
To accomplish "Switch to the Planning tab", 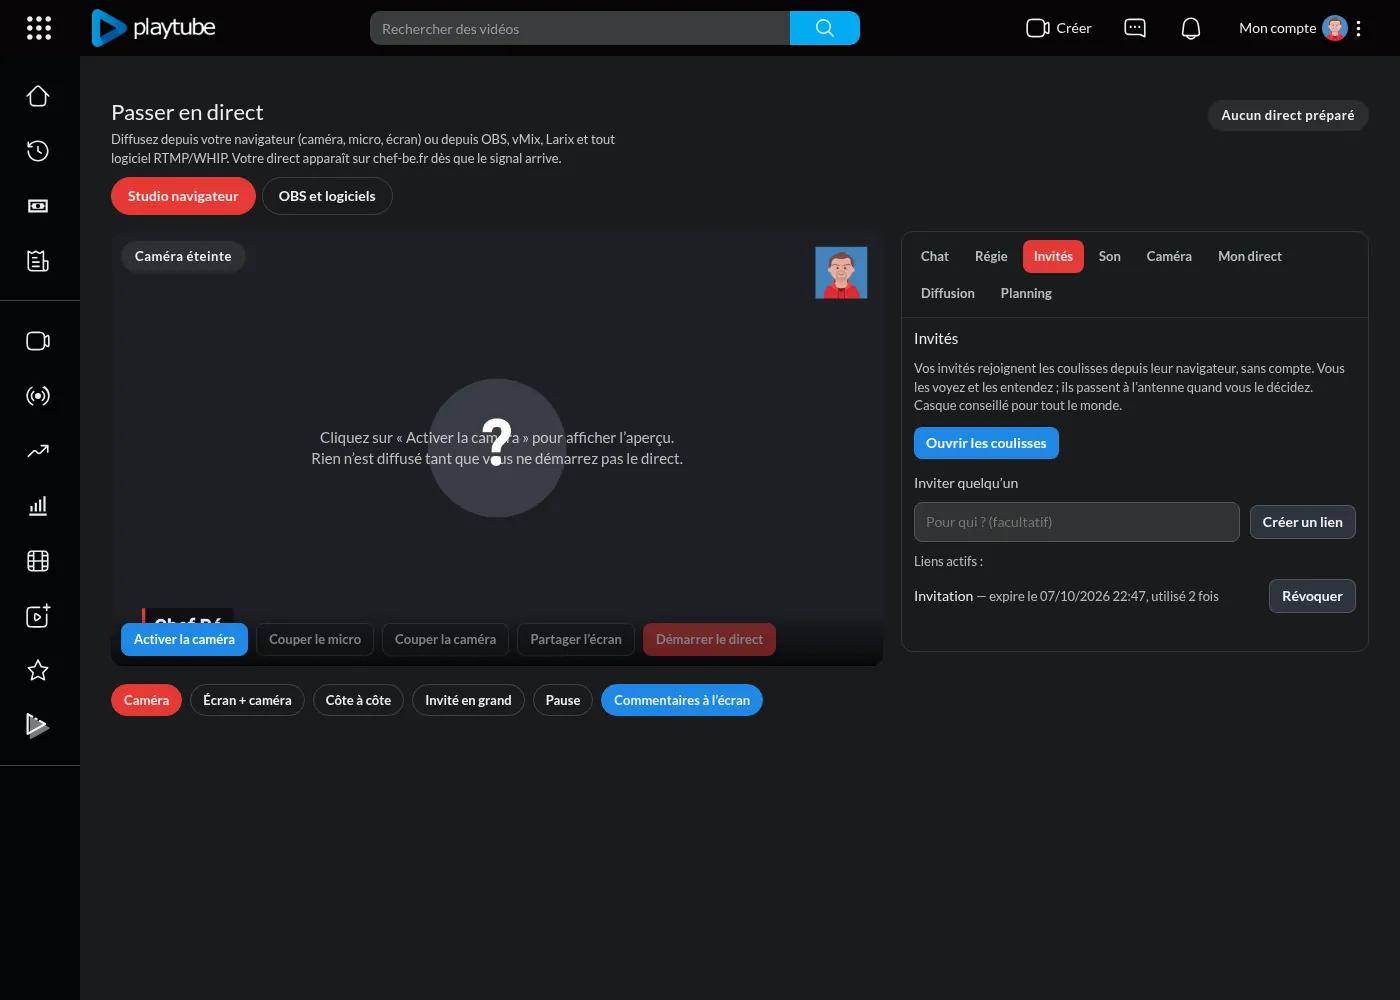I will pyautogui.click(x=1026, y=294).
